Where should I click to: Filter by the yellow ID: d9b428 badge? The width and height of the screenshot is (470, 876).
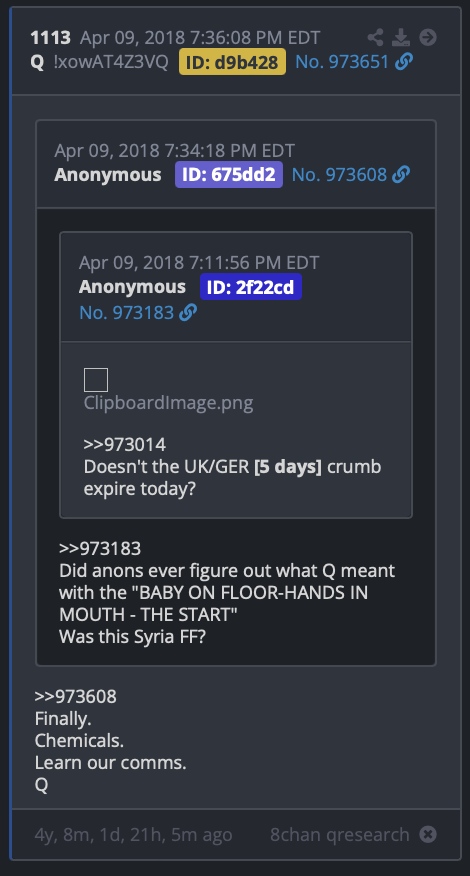232,61
